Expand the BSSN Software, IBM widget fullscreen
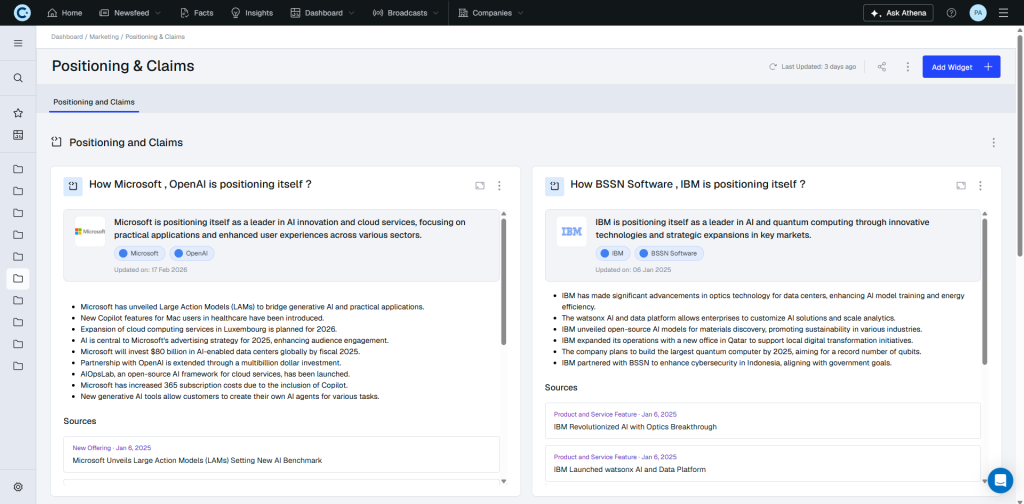1024x504 pixels. pos(961,186)
